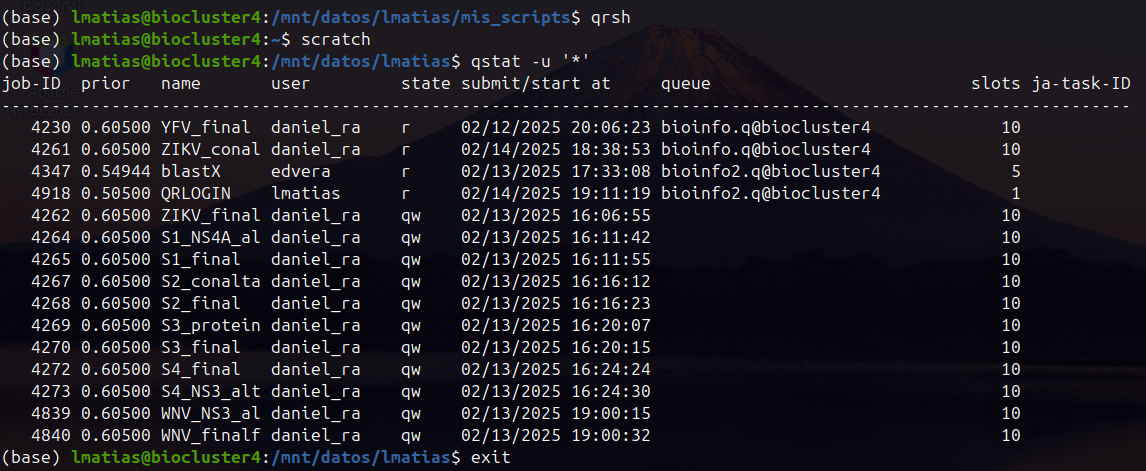Image resolution: width=1146 pixels, height=471 pixels.
Task: Click job ID 4840 at the bottom
Action: click(x=51, y=436)
